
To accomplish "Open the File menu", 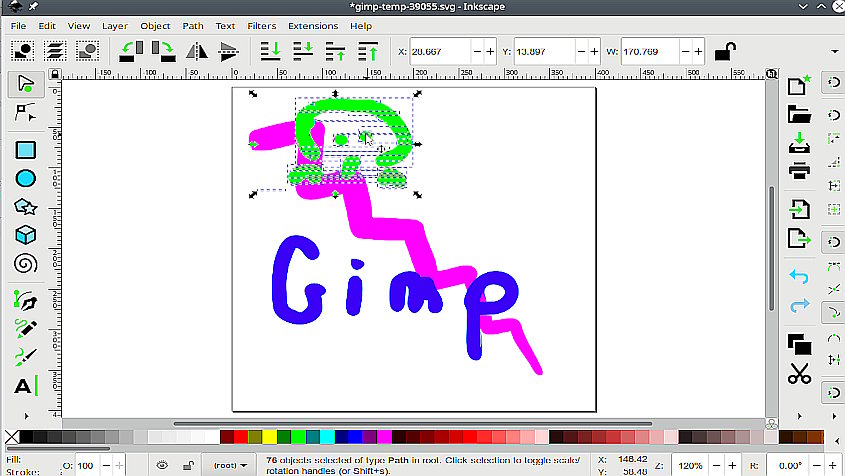I will (18, 26).
